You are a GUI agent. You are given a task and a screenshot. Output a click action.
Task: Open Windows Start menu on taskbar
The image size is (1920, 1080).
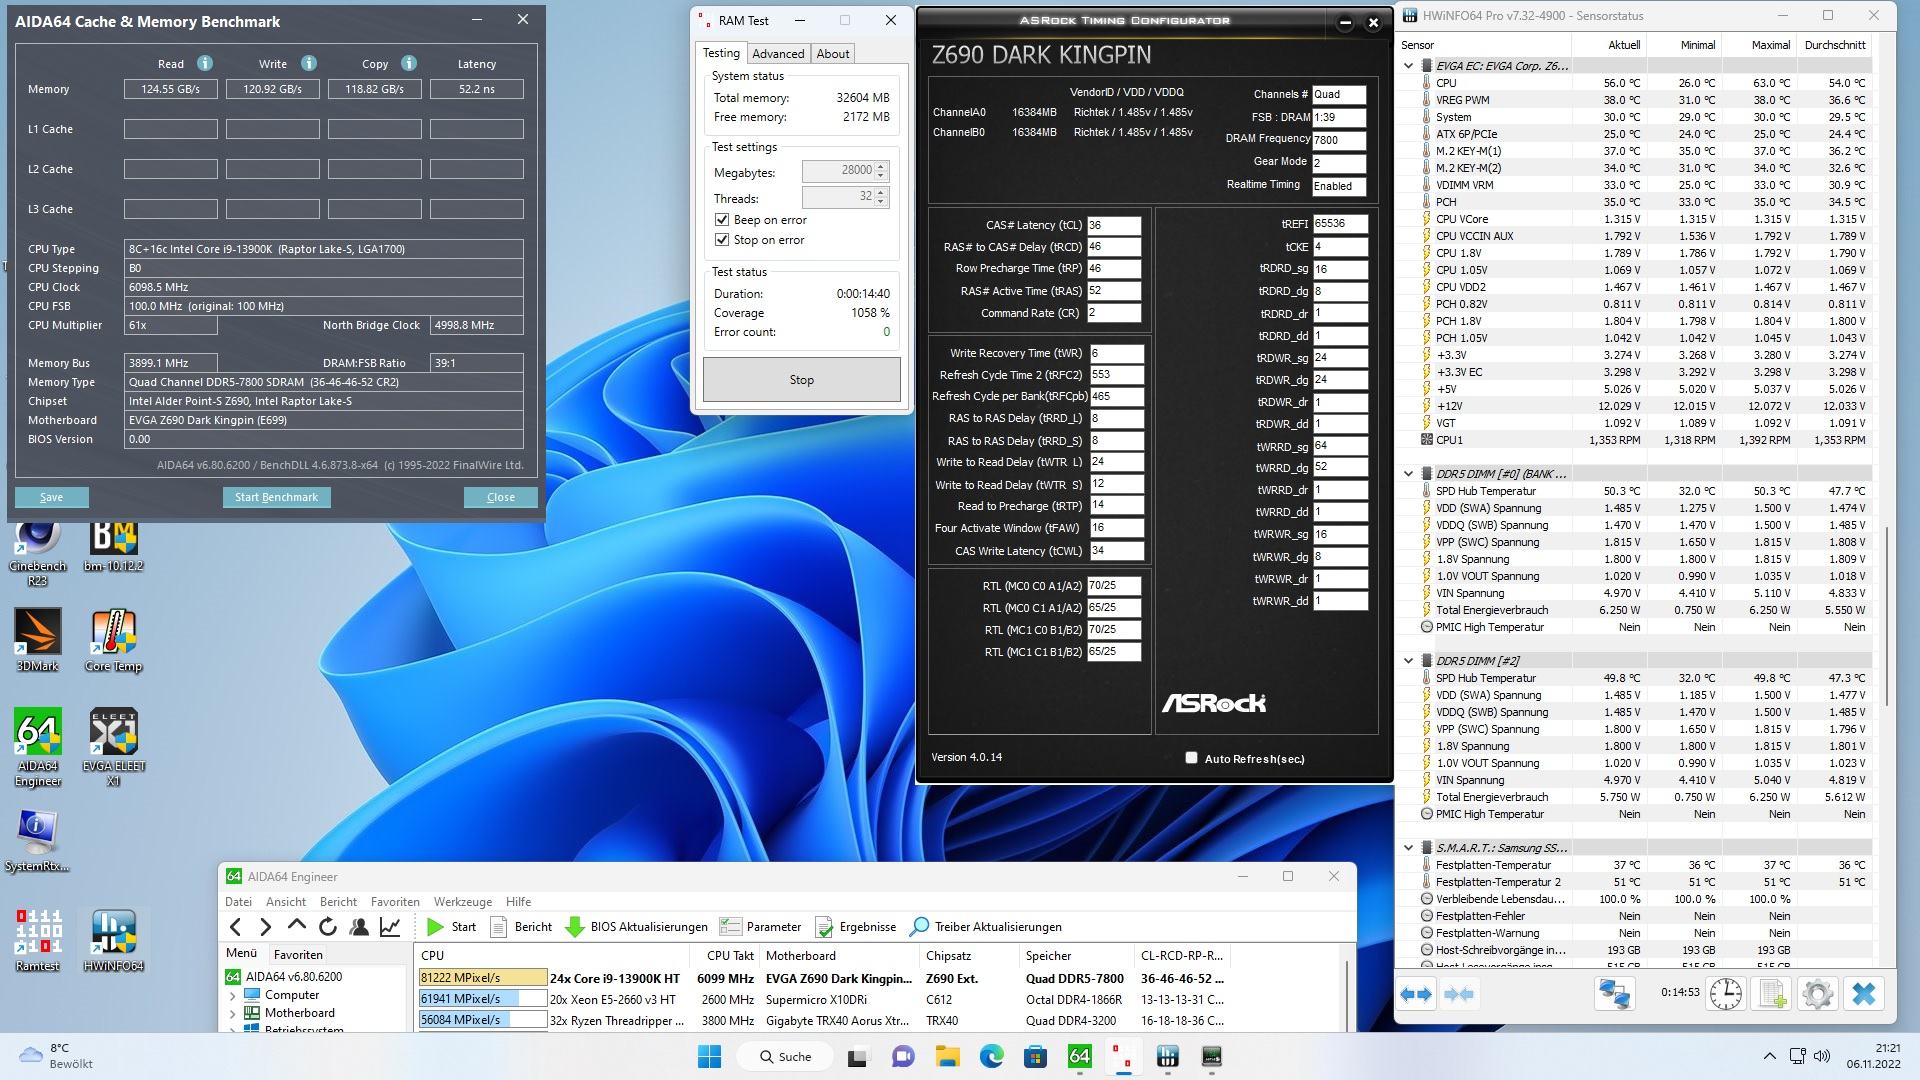(x=710, y=1056)
